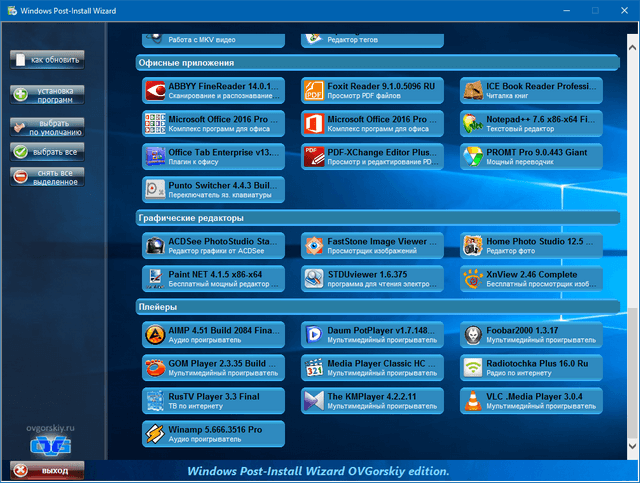
Task: Click the Foxit Reader PDF icon
Action: coord(313,91)
